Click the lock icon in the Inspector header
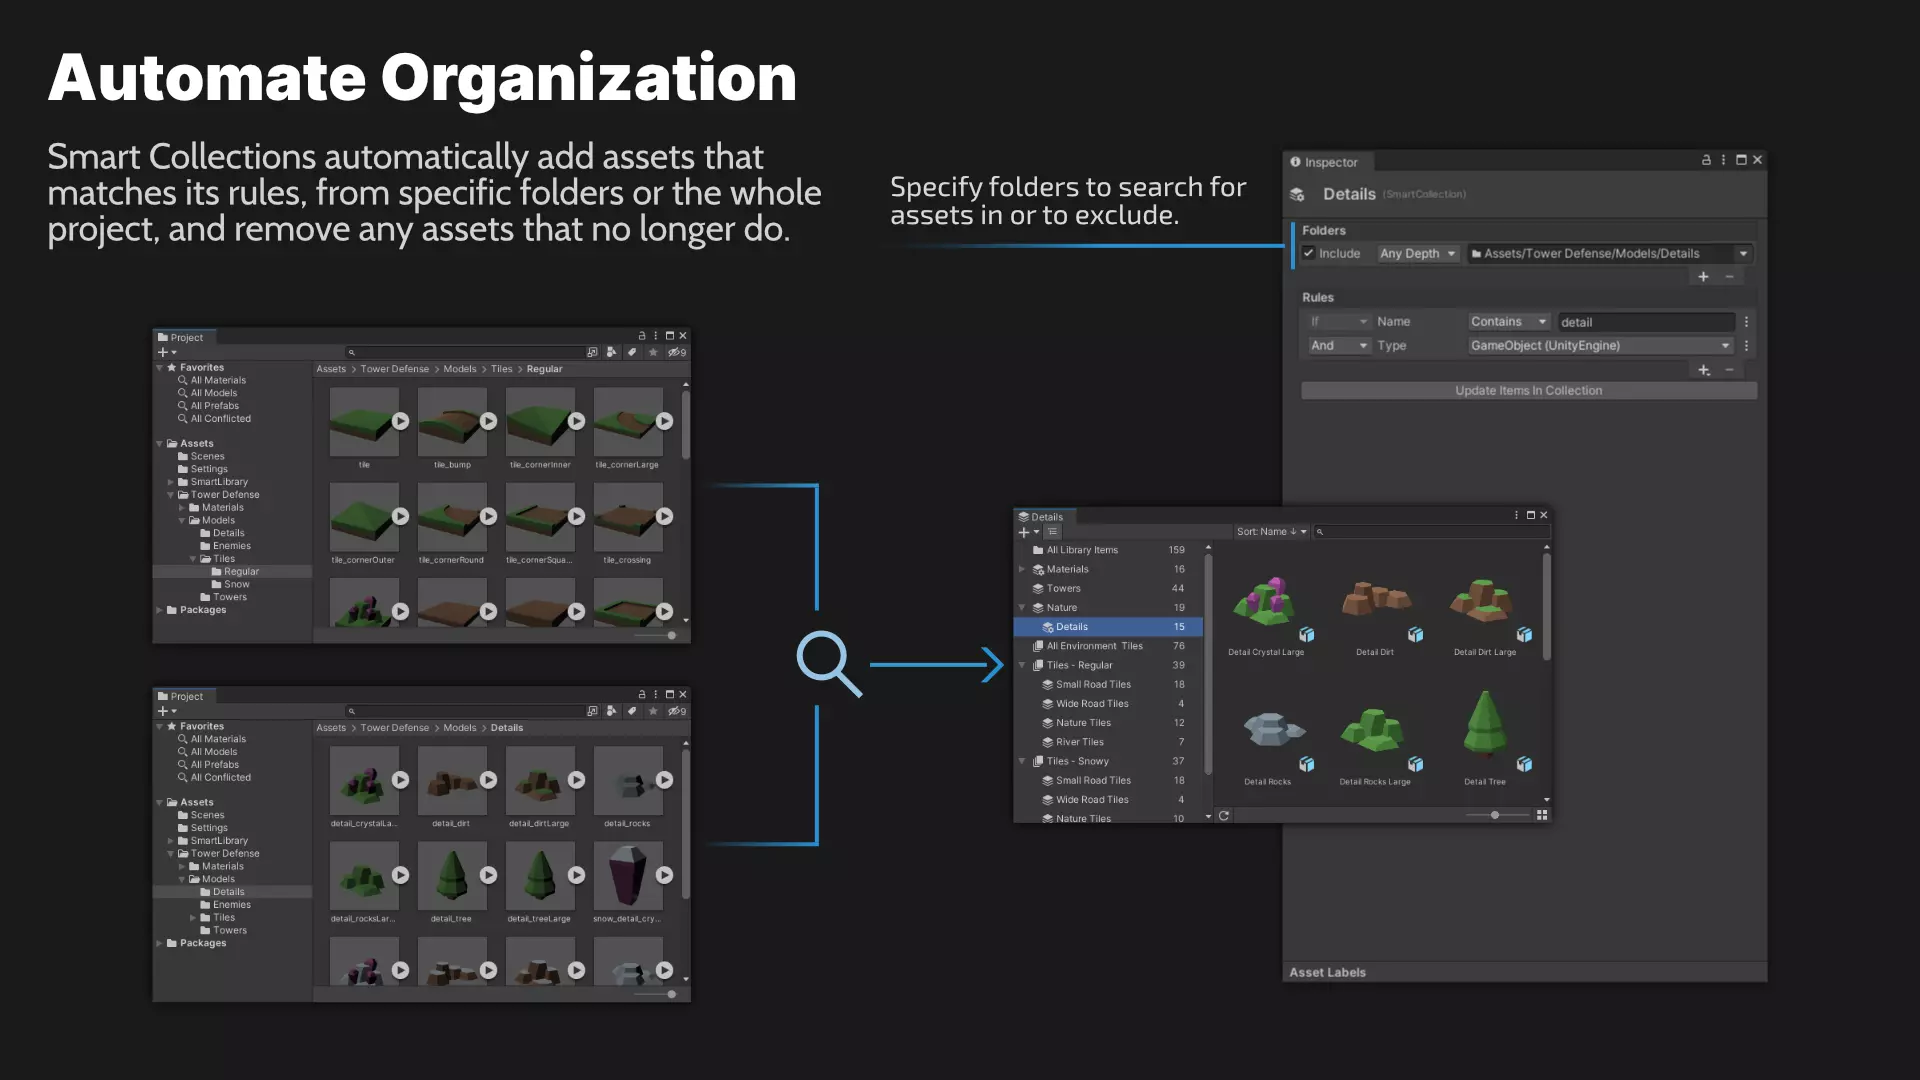The width and height of the screenshot is (1920, 1080). pos(1706,160)
